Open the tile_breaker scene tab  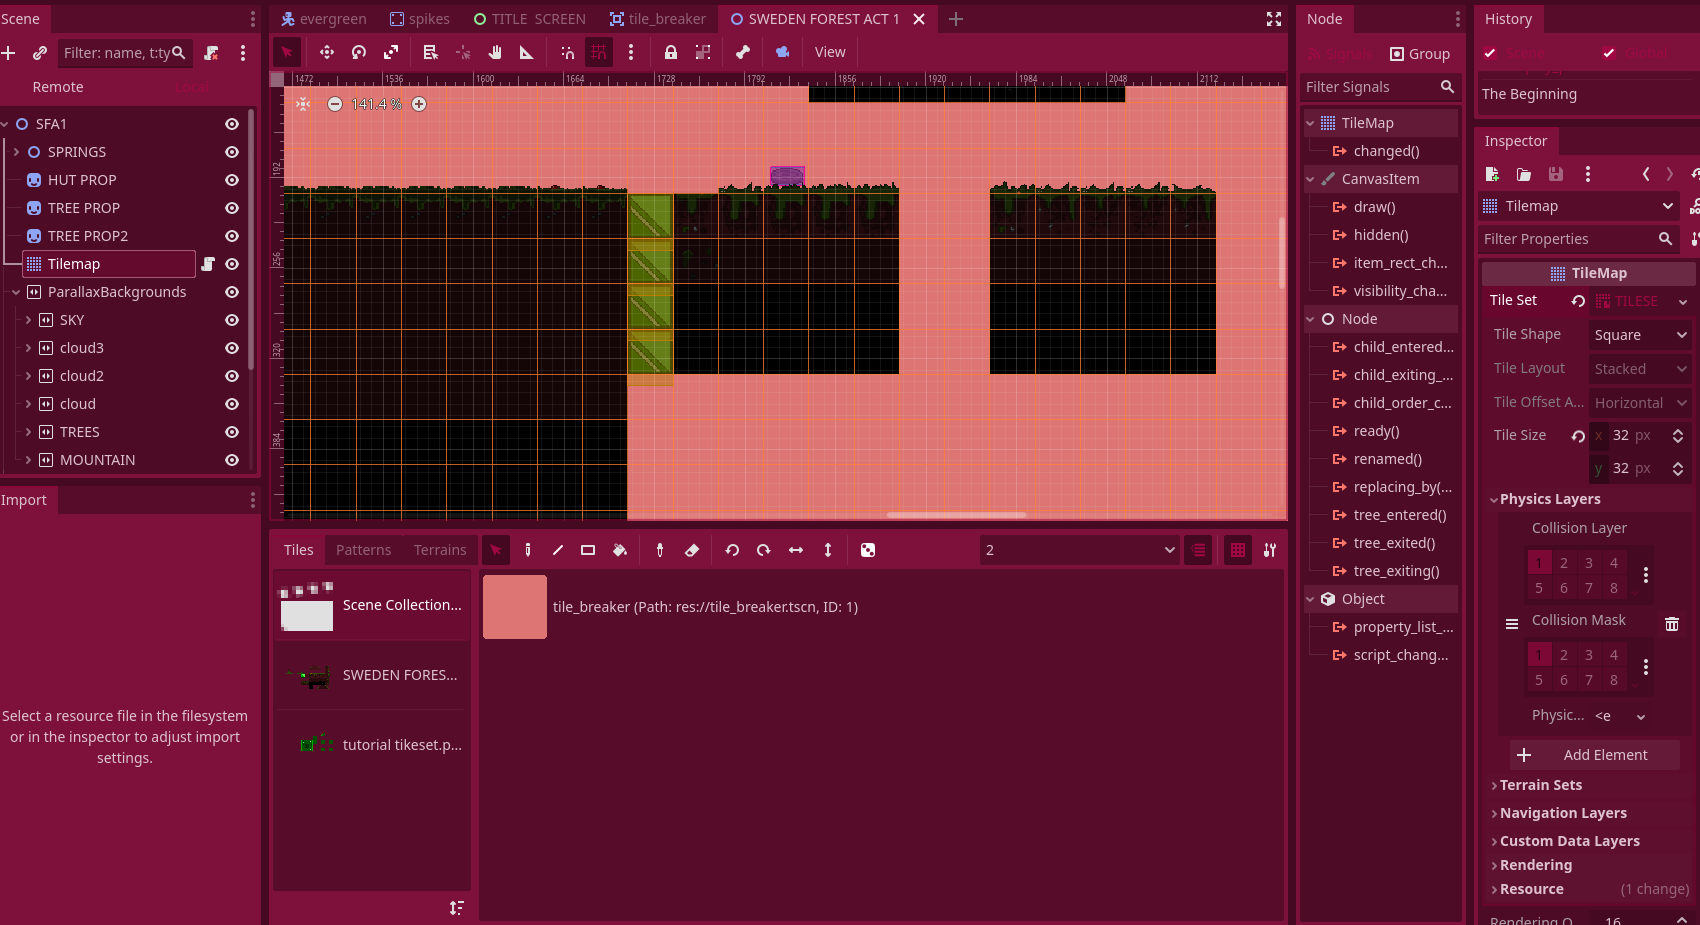click(657, 19)
